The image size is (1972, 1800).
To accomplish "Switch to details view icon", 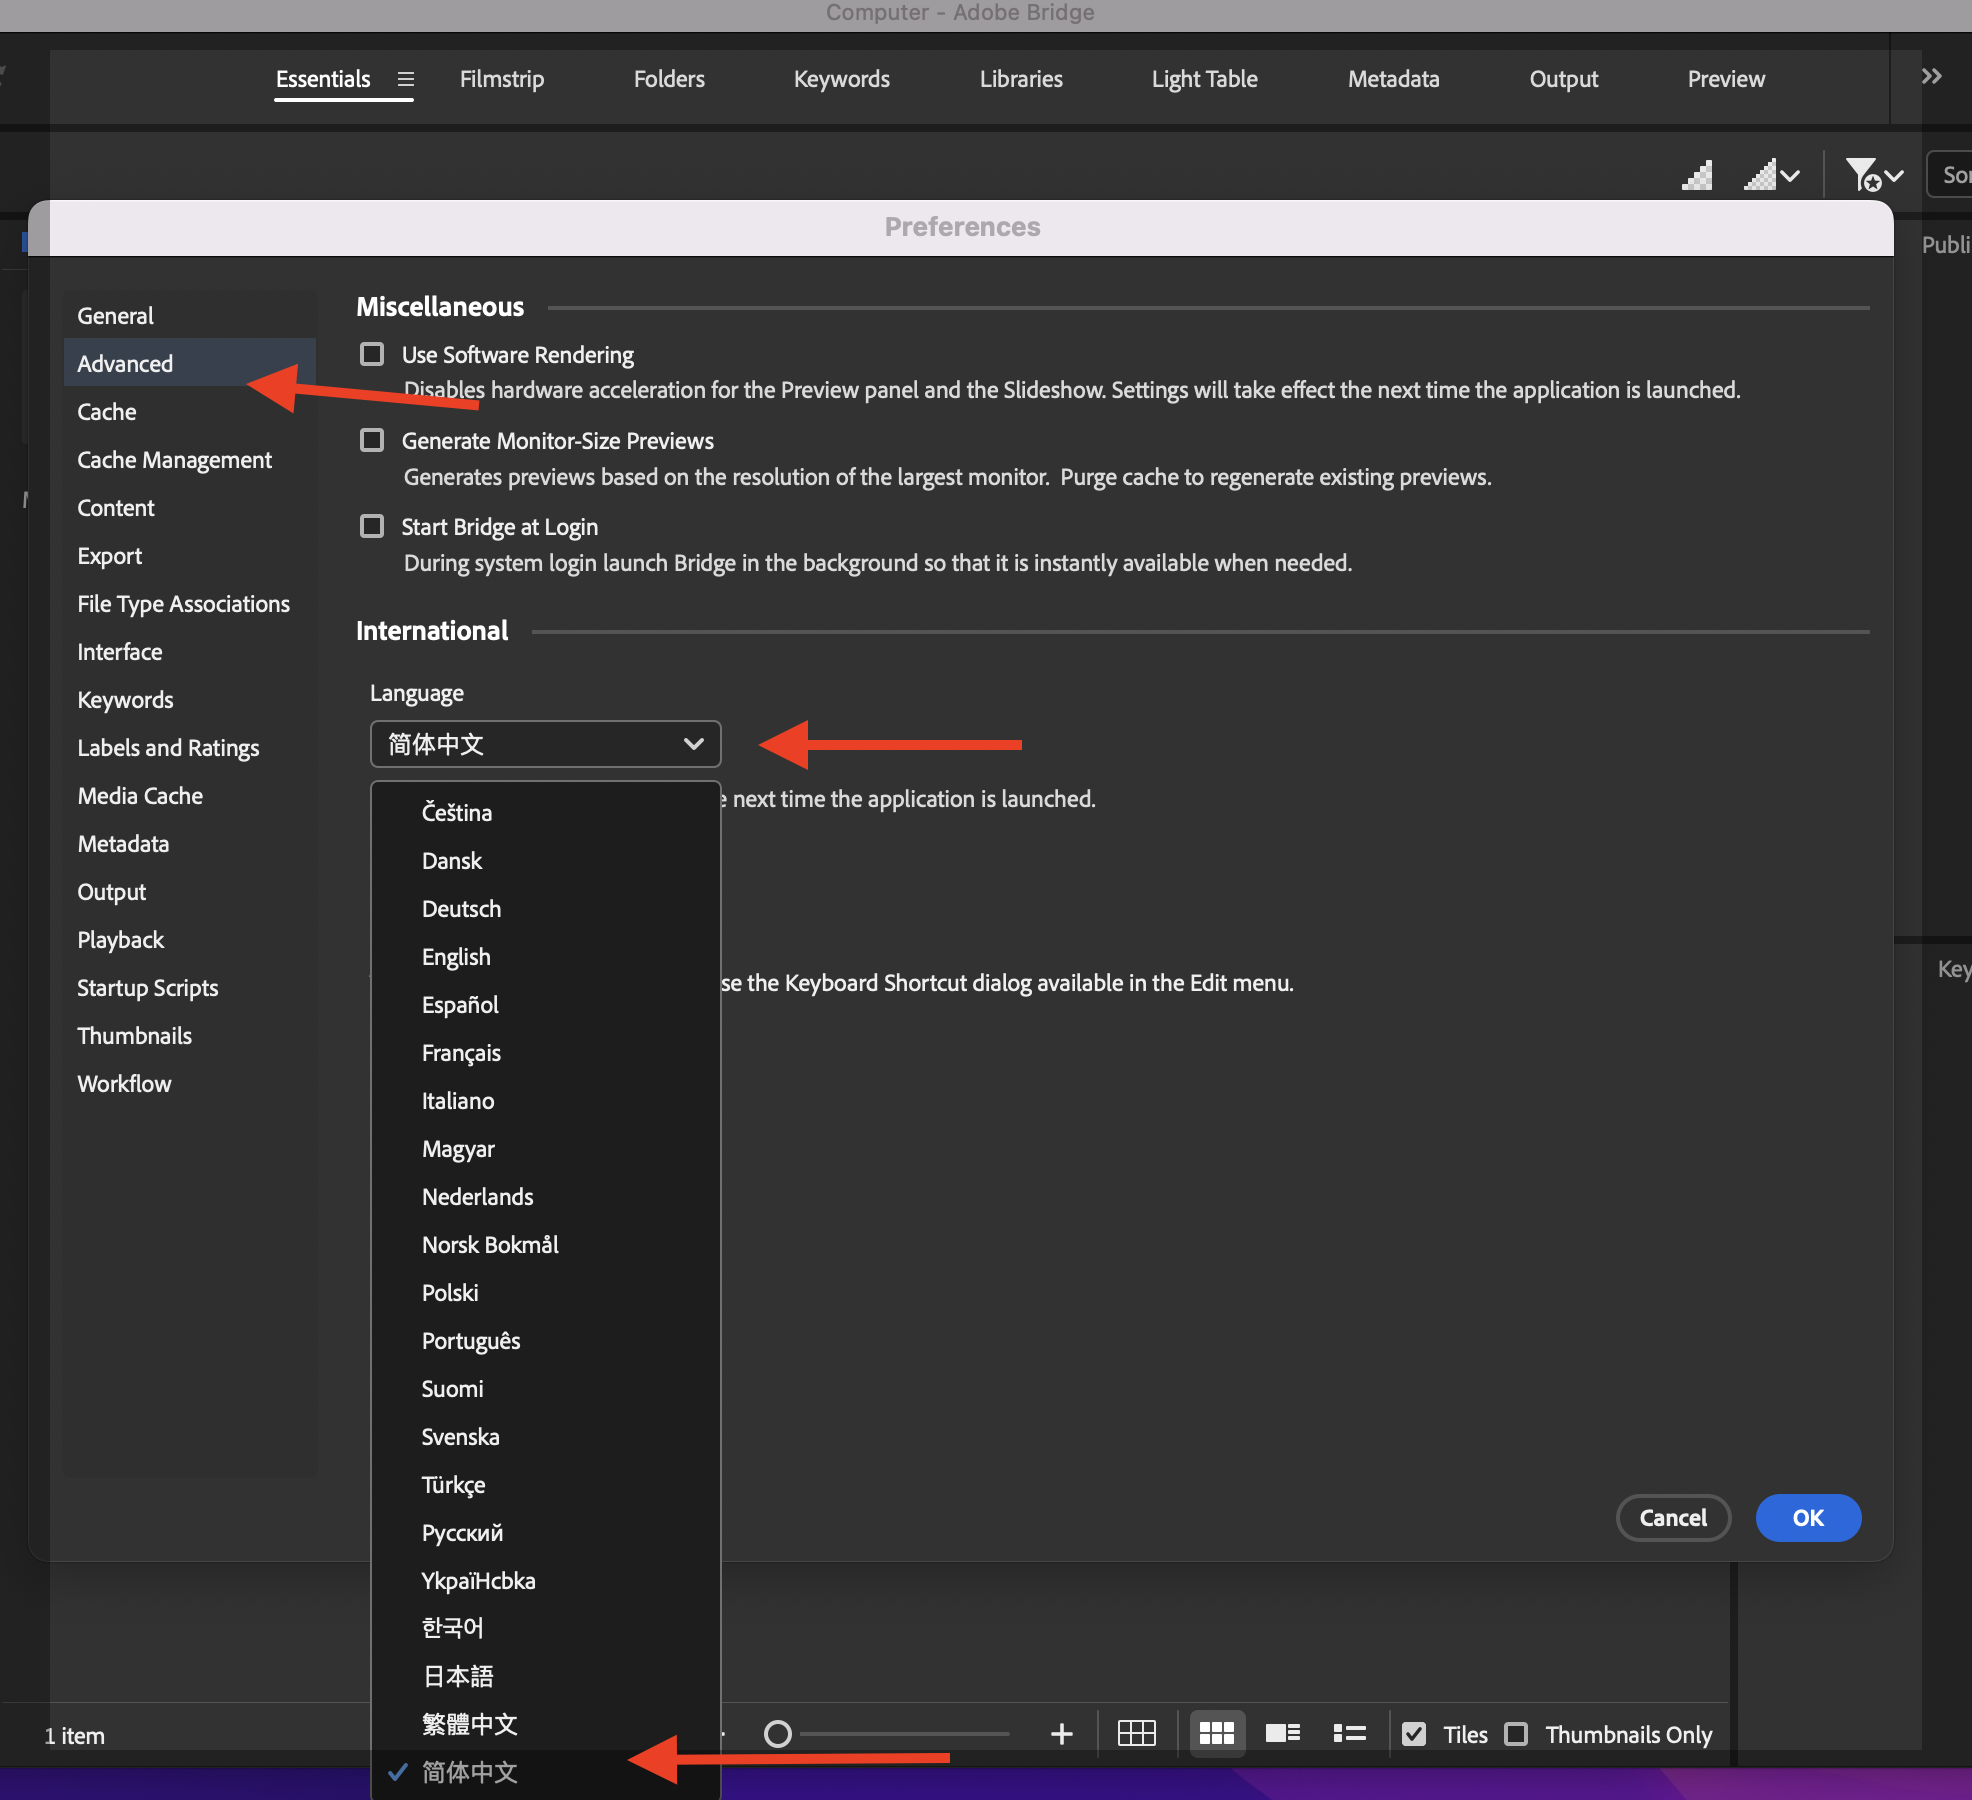I will coord(1282,1734).
